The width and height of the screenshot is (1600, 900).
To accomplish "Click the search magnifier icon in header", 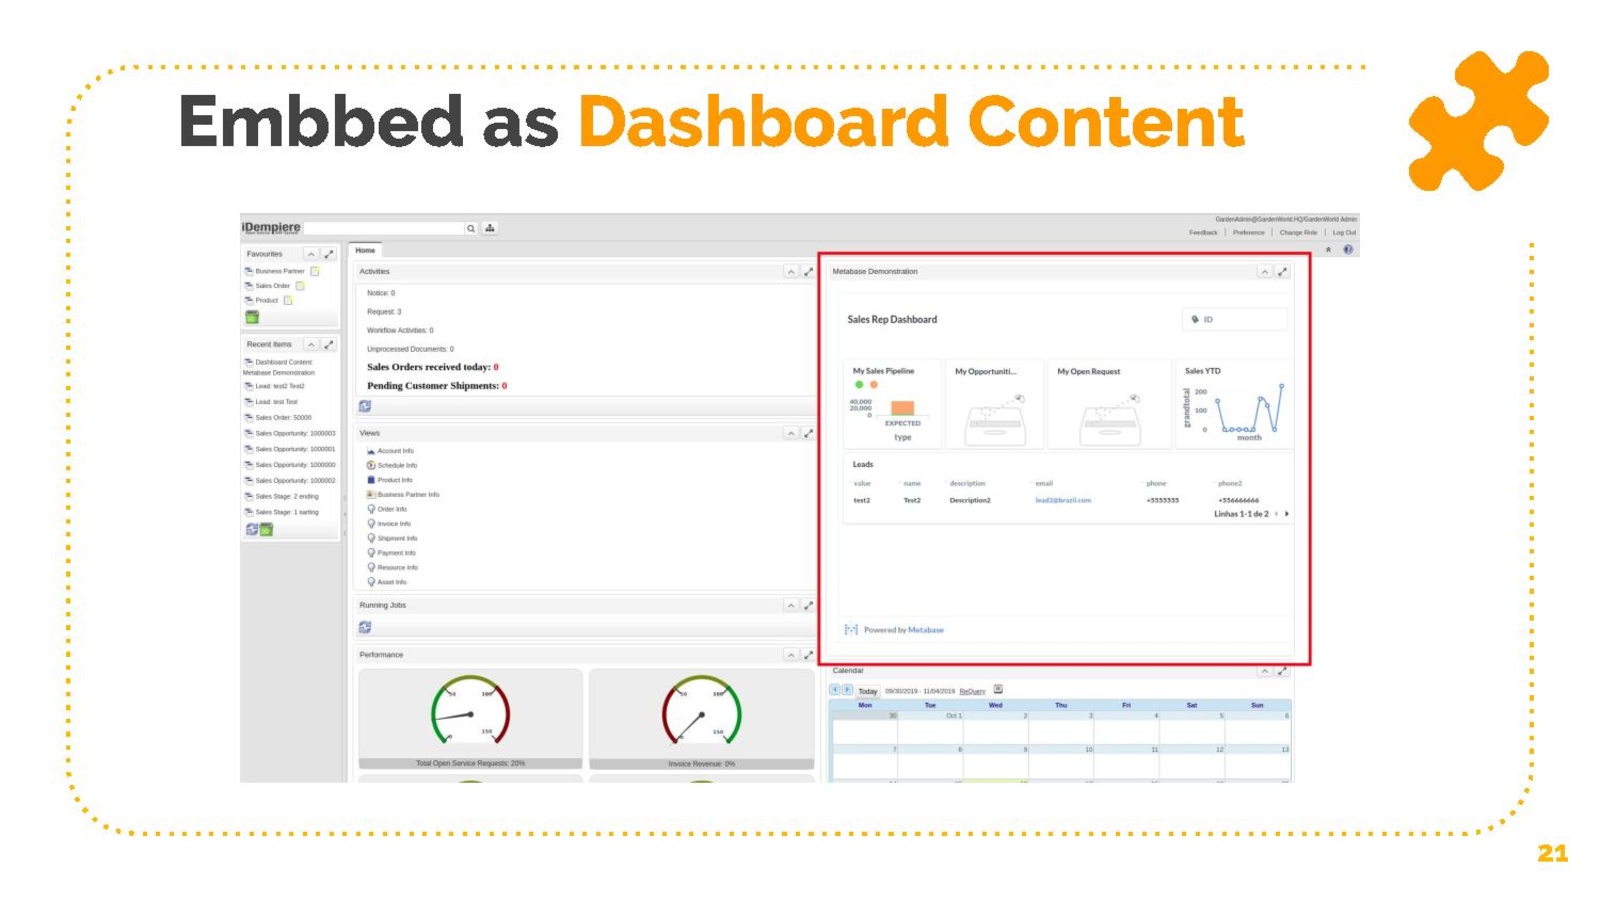I will pos(471,229).
